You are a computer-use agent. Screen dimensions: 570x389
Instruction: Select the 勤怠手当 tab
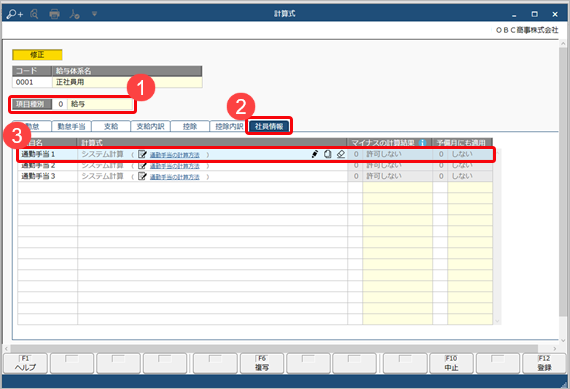coord(71,126)
